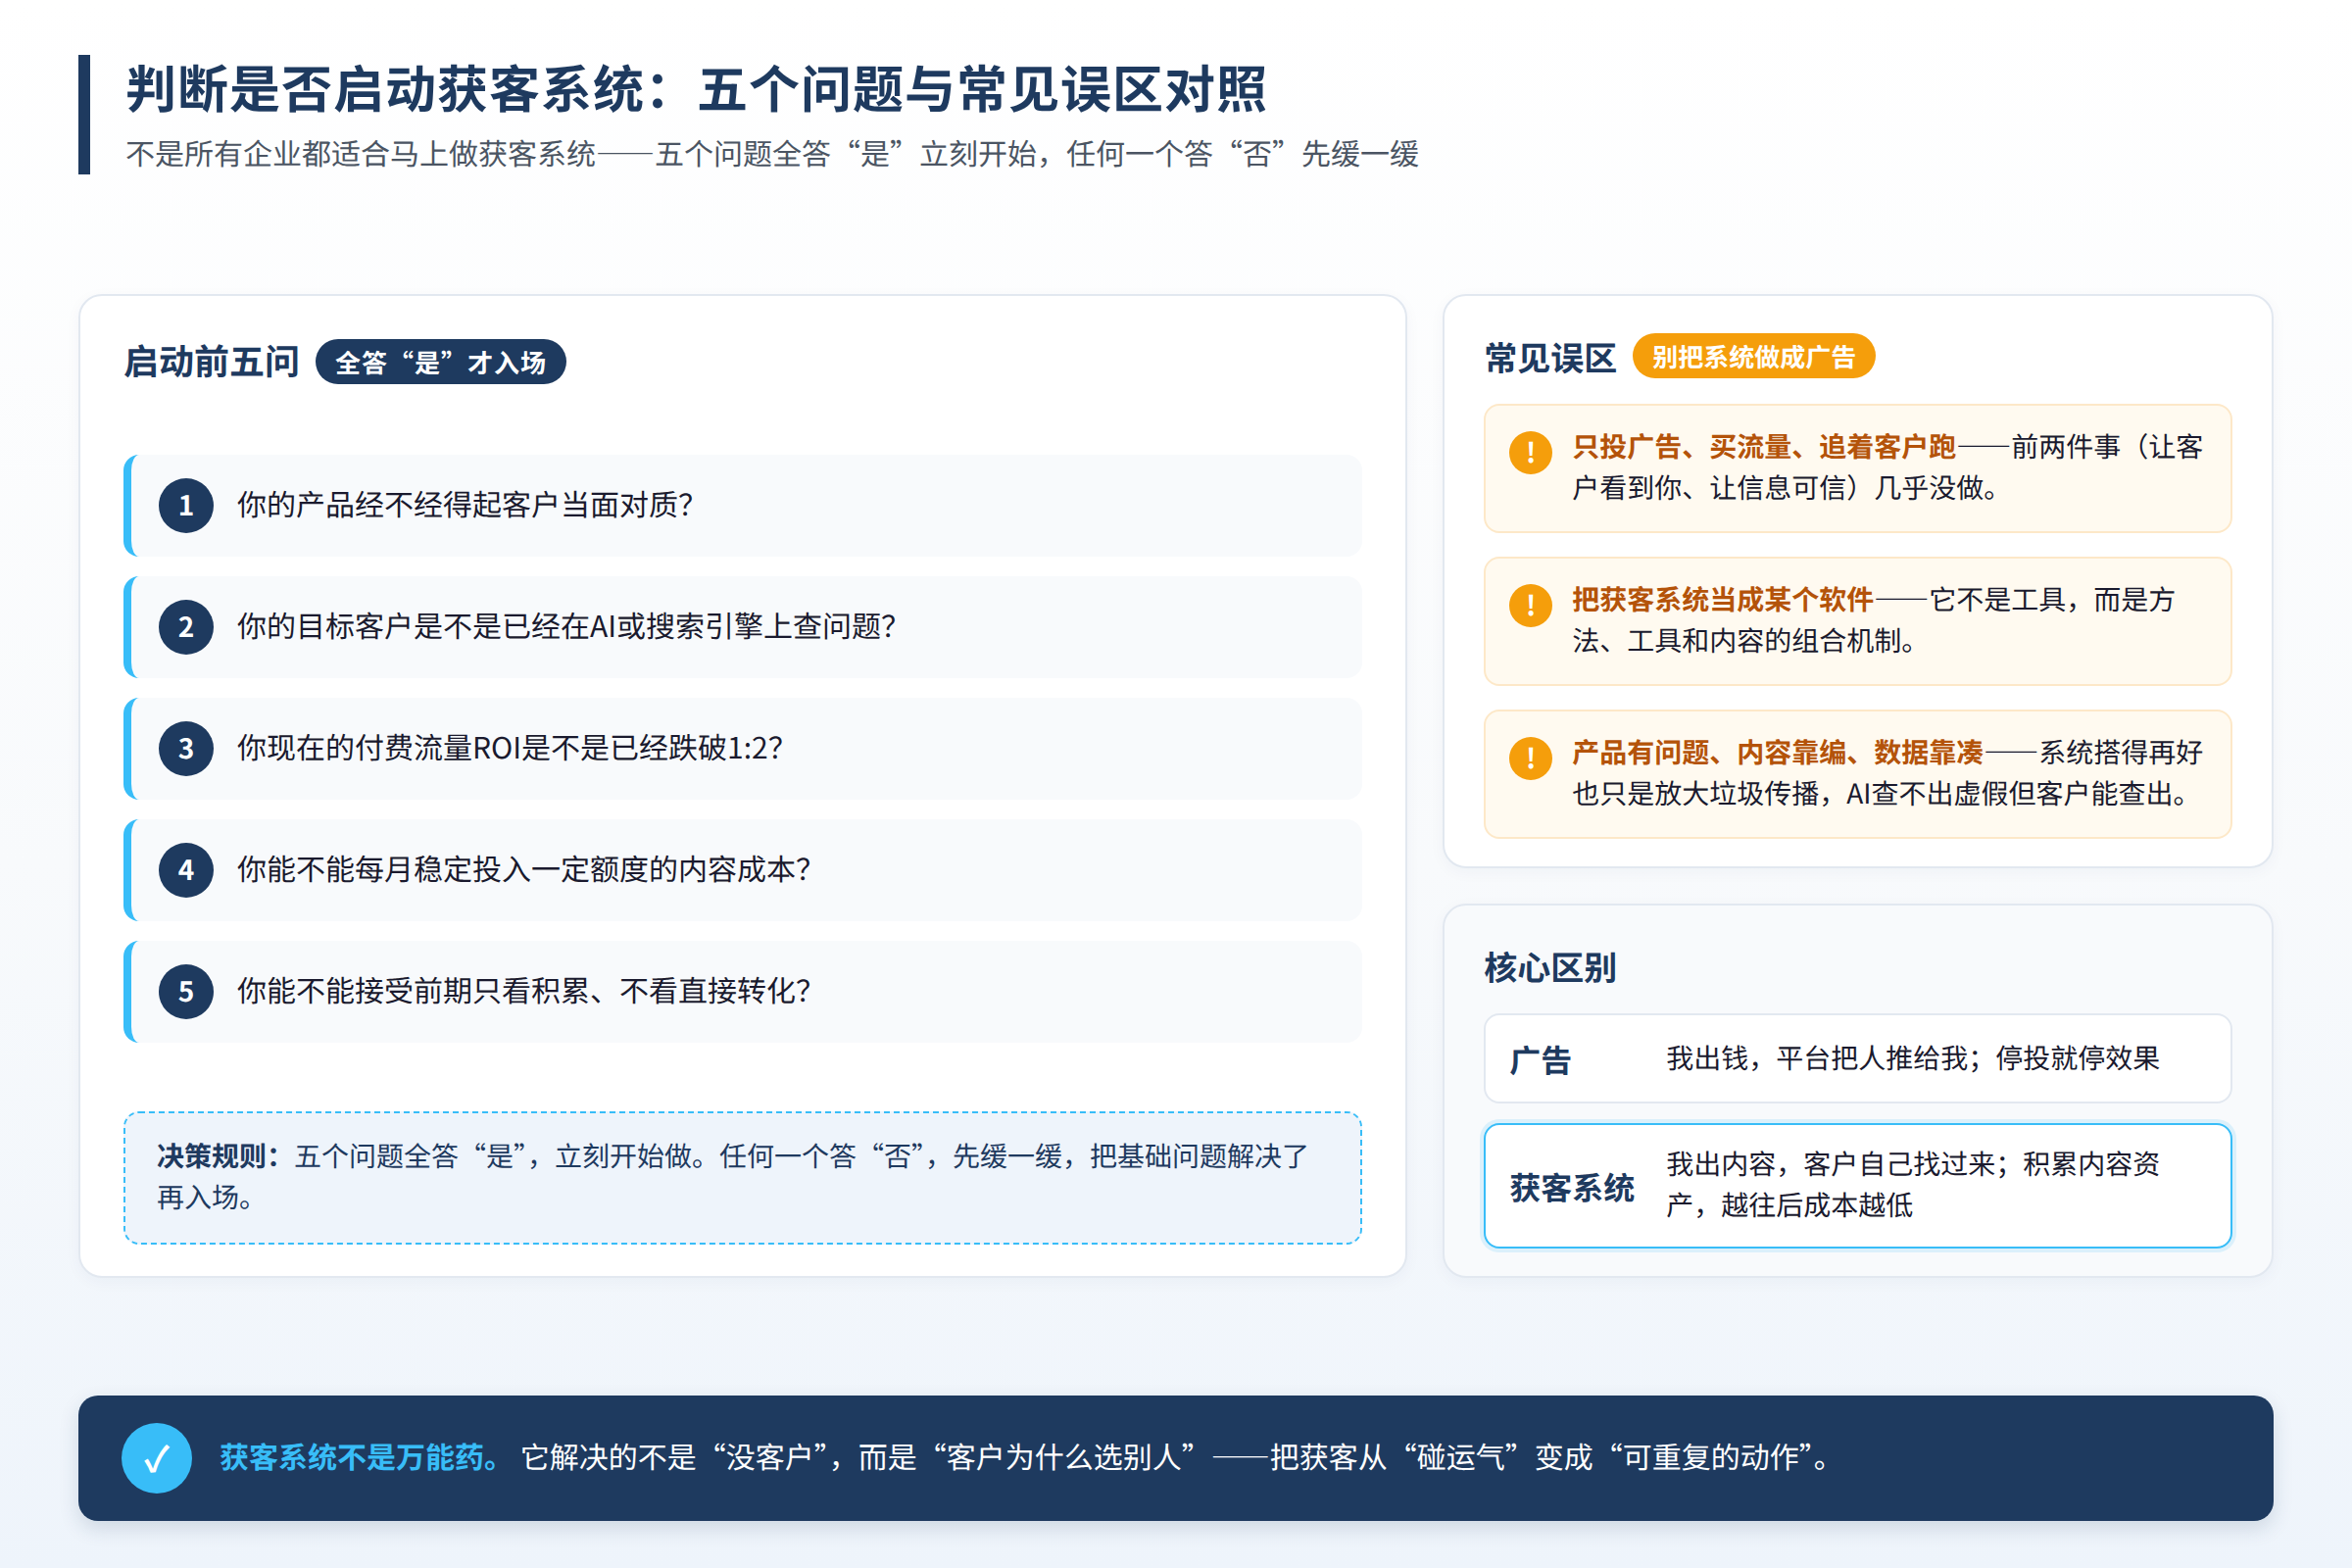Click the 获客系统 highlighted comparison row
Image resolution: width=2352 pixels, height=1568 pixels.
click(1858, 1186)
